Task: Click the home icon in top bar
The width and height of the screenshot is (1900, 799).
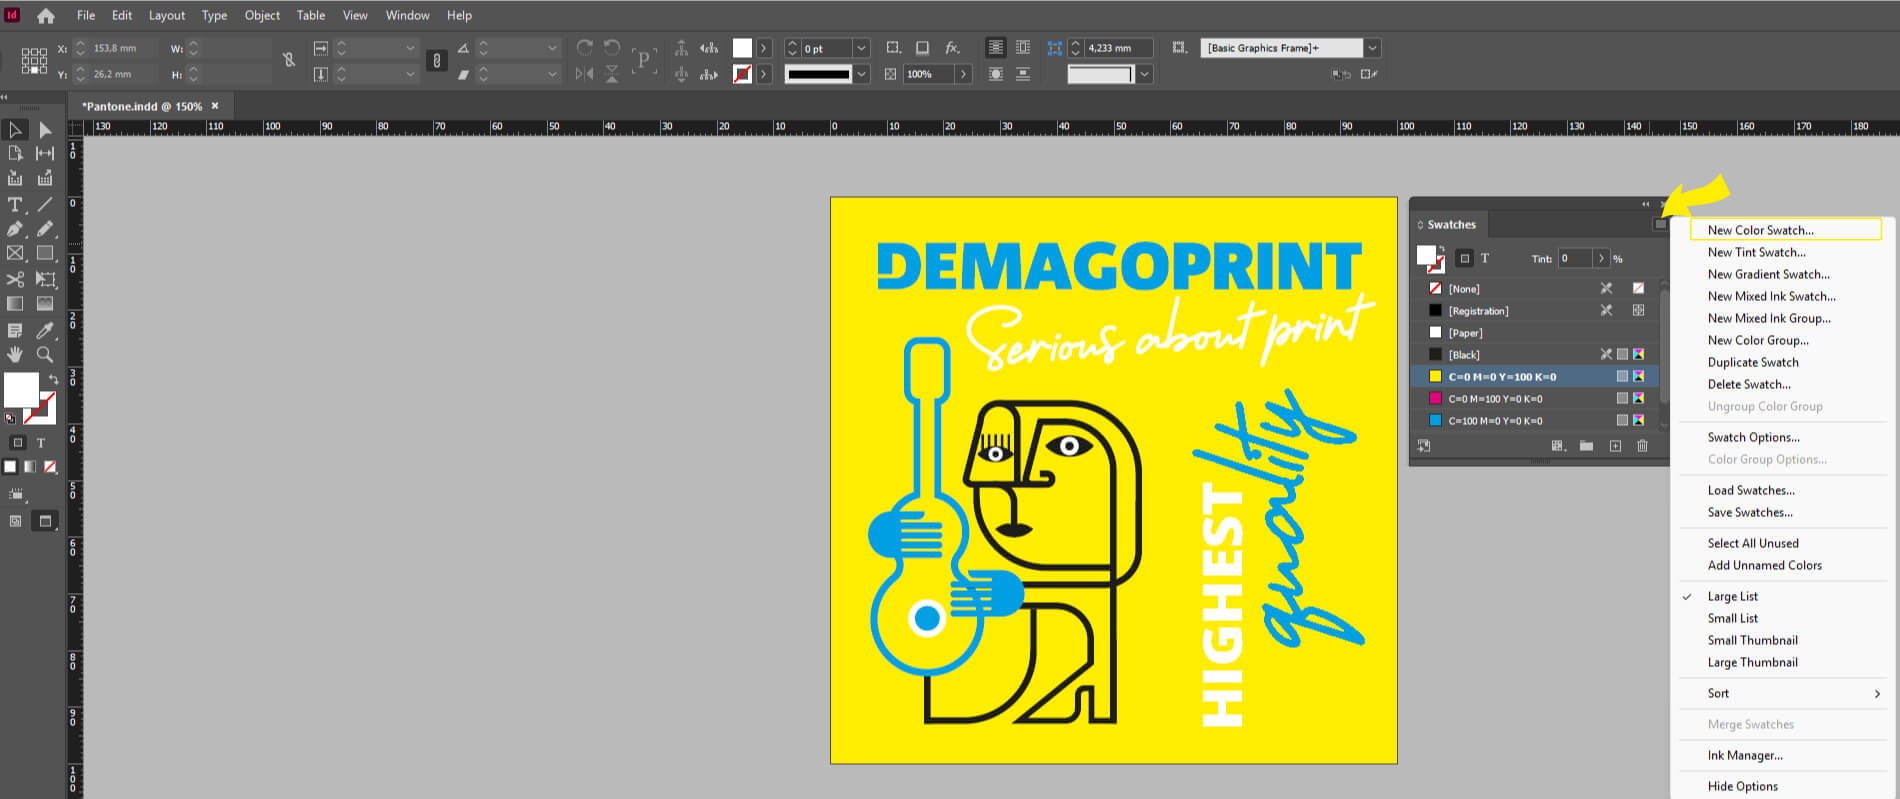Action: (46, 16)
